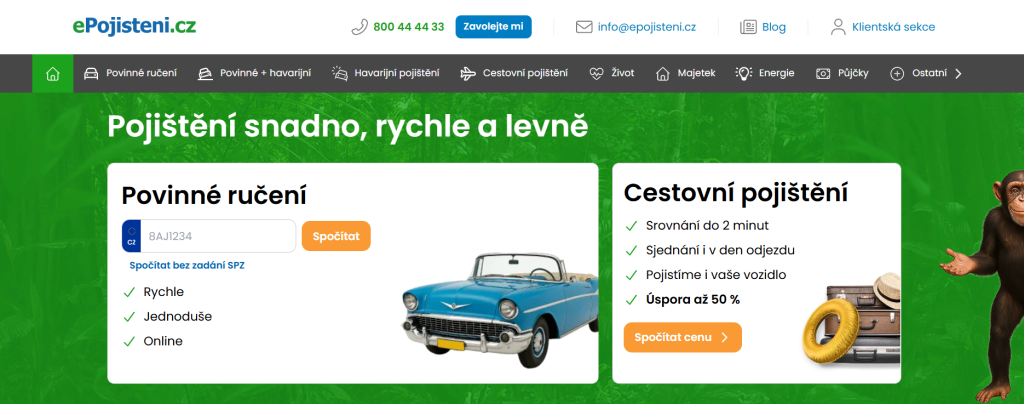Open Povinné ručení menu item

pyautogui.click(x=133, y=73)
